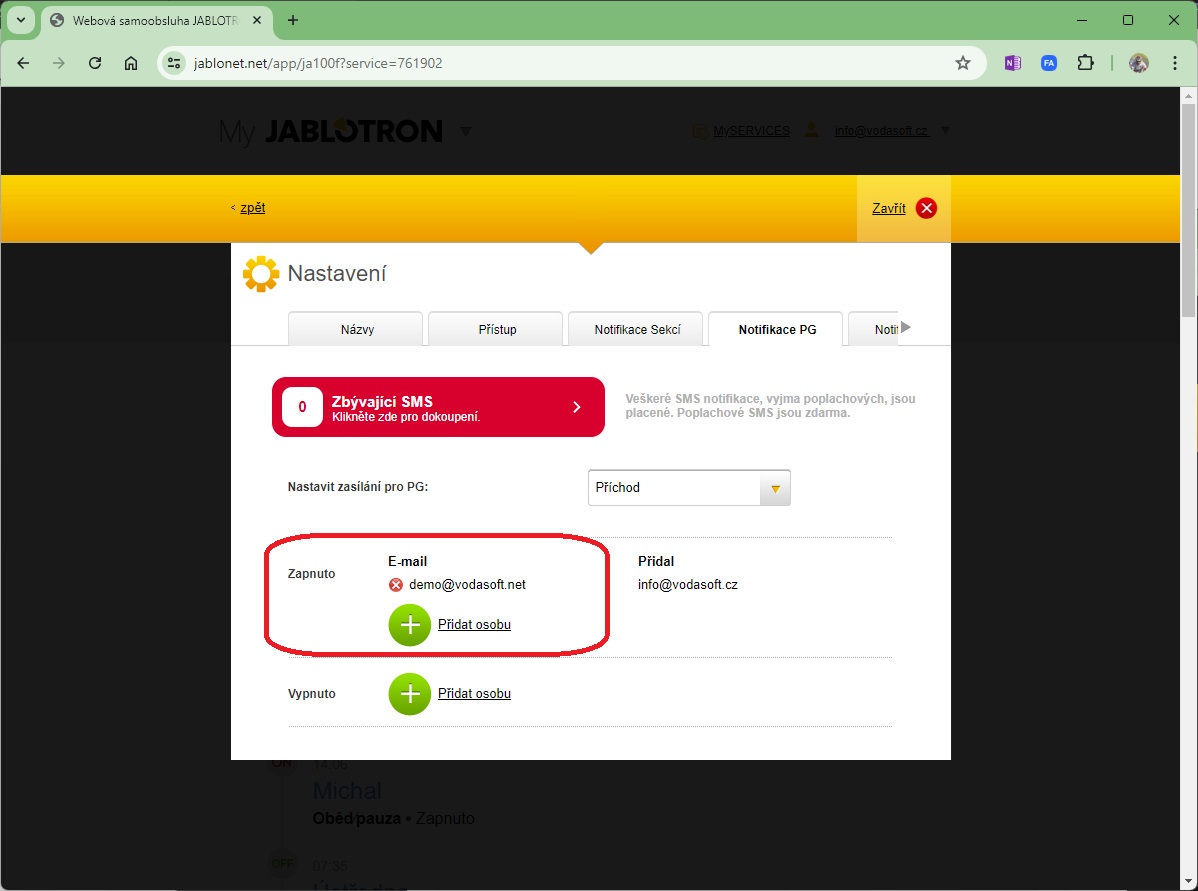Open a new browser tab
Image resolution: width=1198 pixels, height=891 pixels.
[293, 20]
